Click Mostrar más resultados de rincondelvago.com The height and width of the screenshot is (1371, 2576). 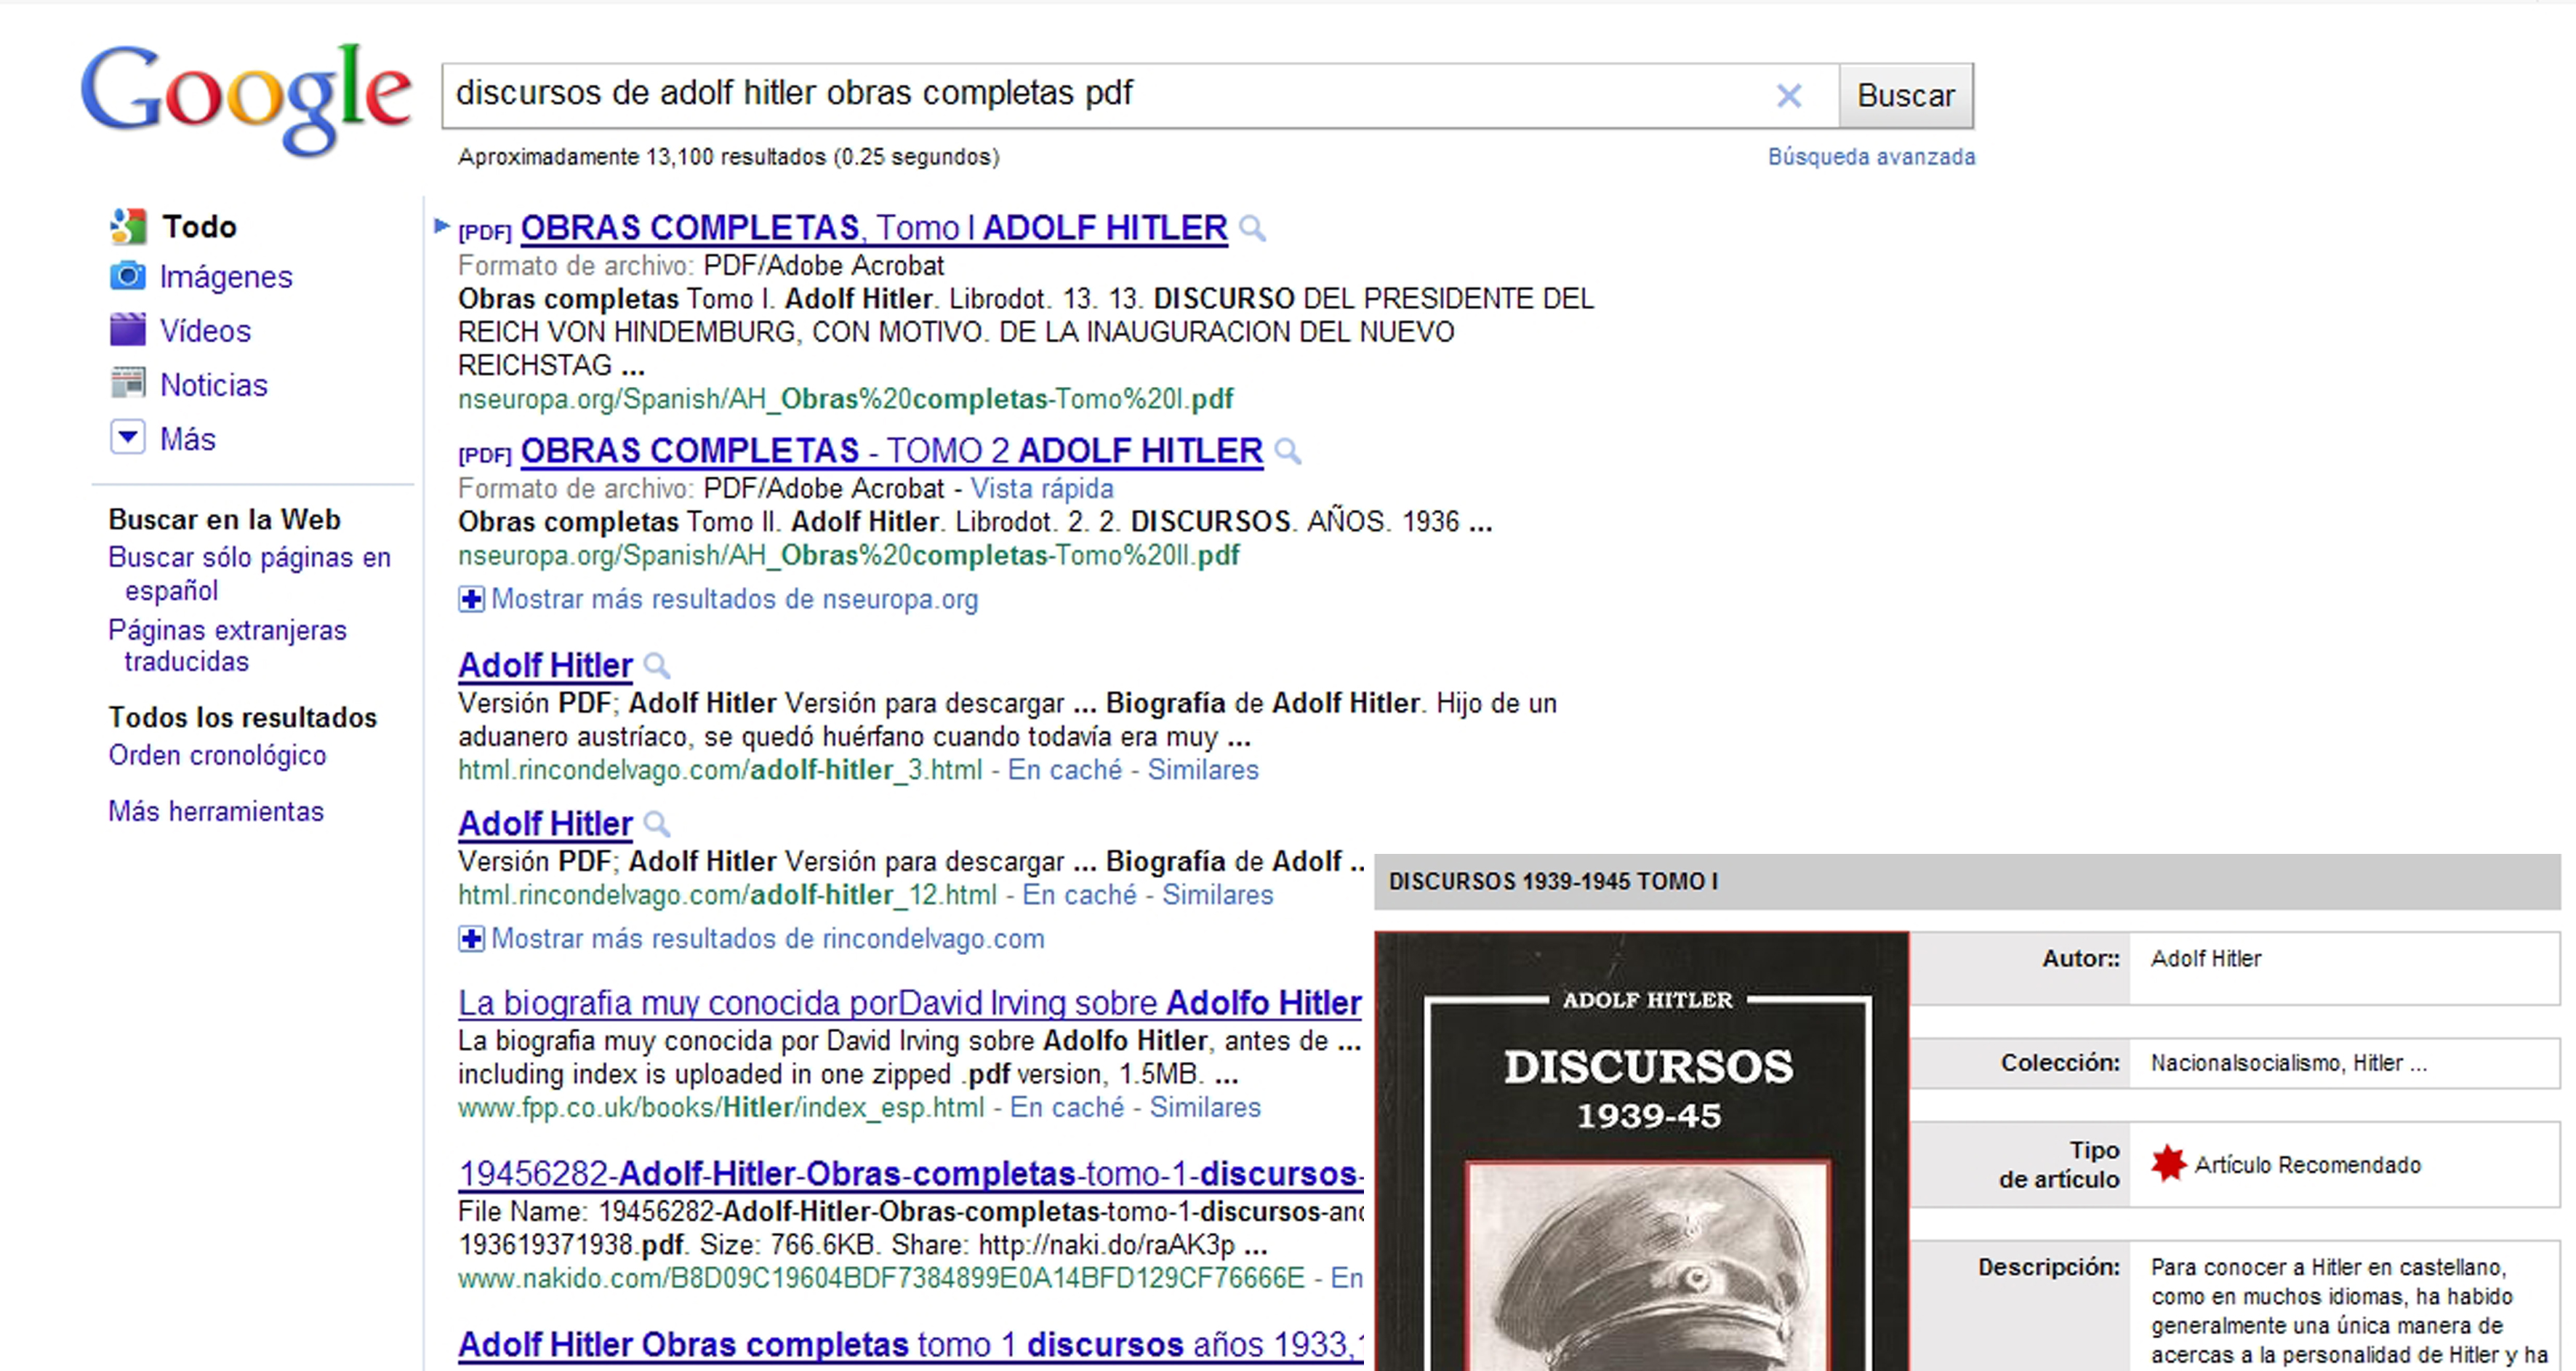[768, 939]
